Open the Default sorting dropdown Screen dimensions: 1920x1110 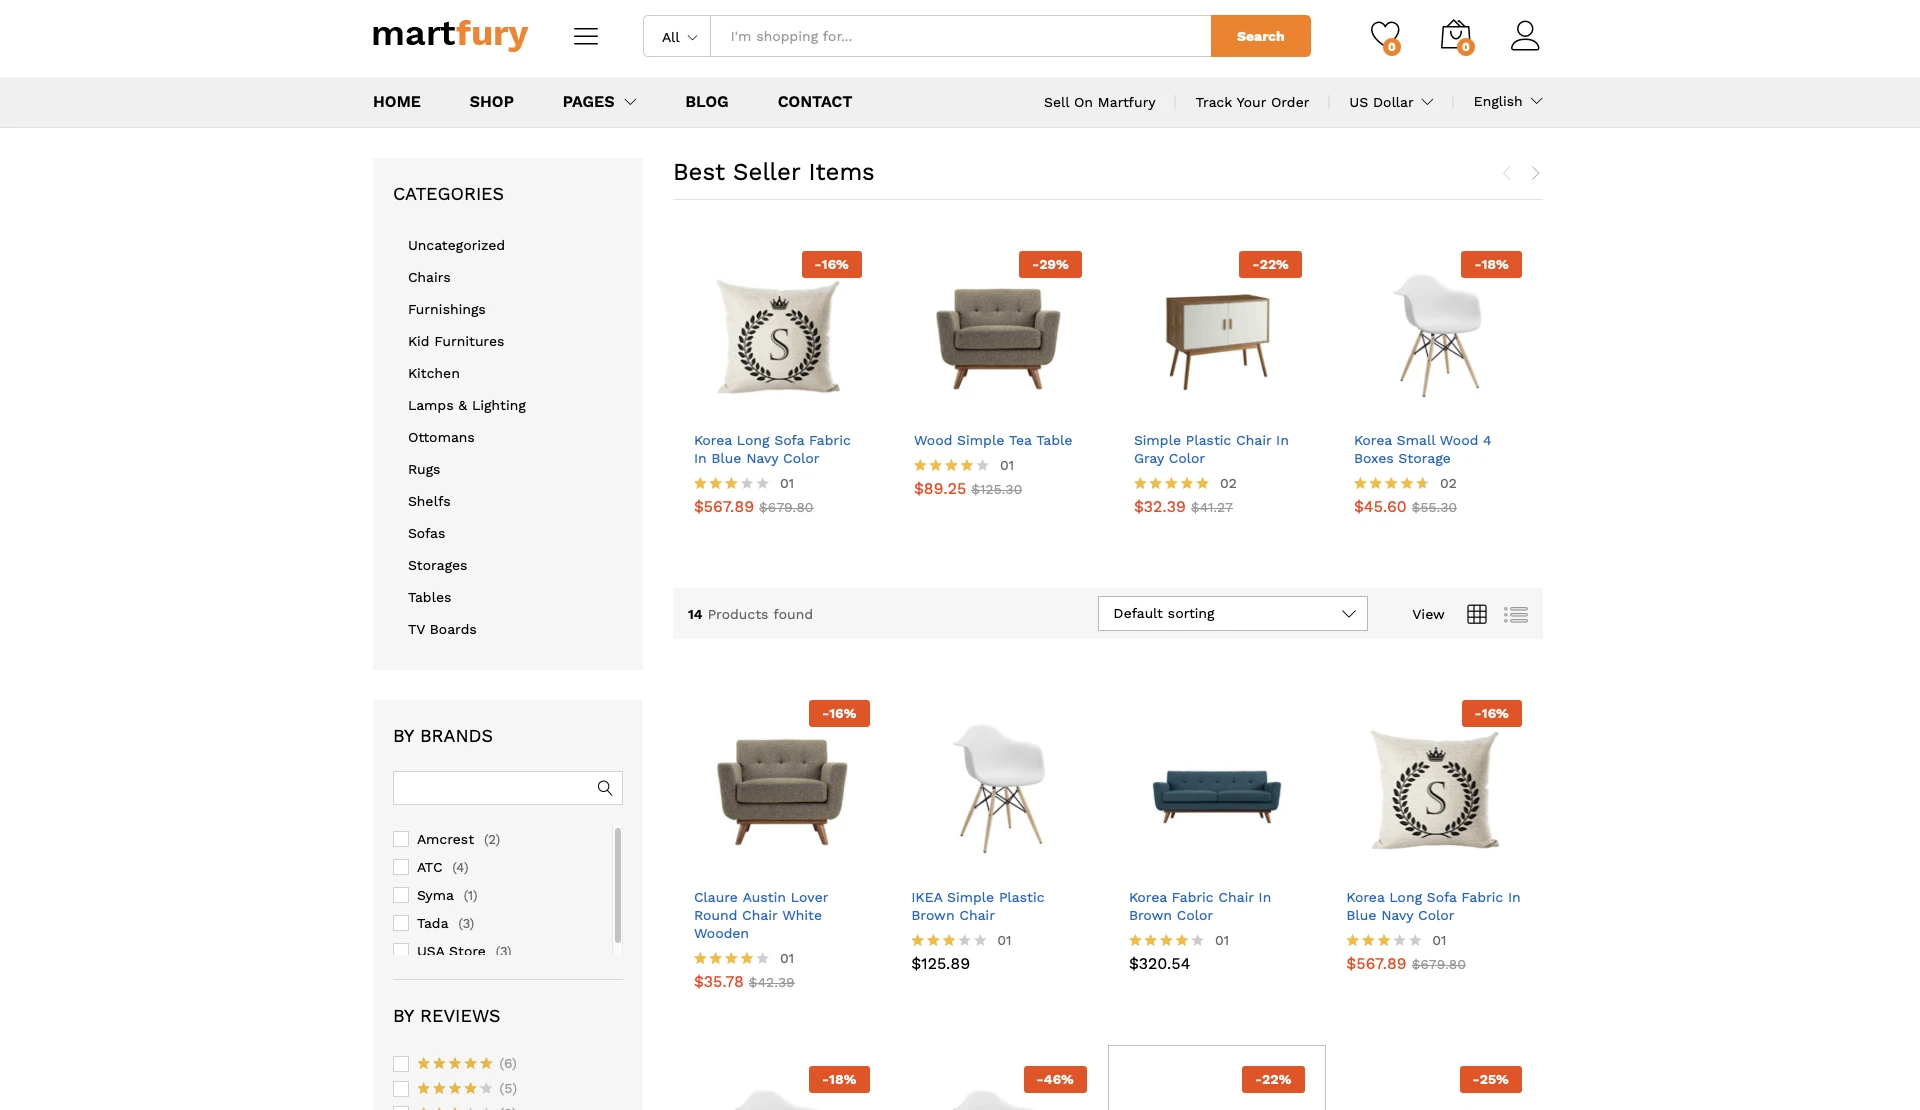pyautogui.click(x=1232, y=614)
